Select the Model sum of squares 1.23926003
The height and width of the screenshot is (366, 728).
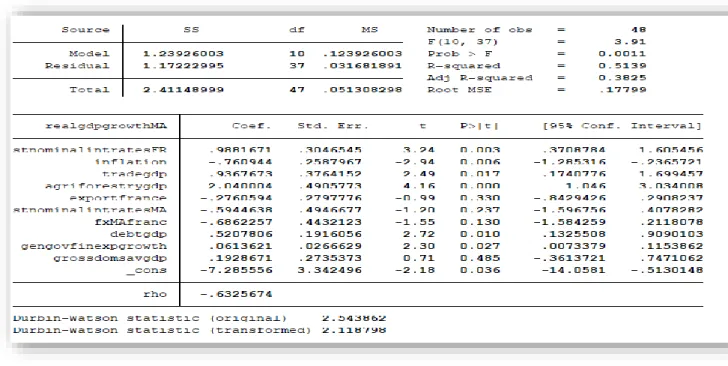183,54
